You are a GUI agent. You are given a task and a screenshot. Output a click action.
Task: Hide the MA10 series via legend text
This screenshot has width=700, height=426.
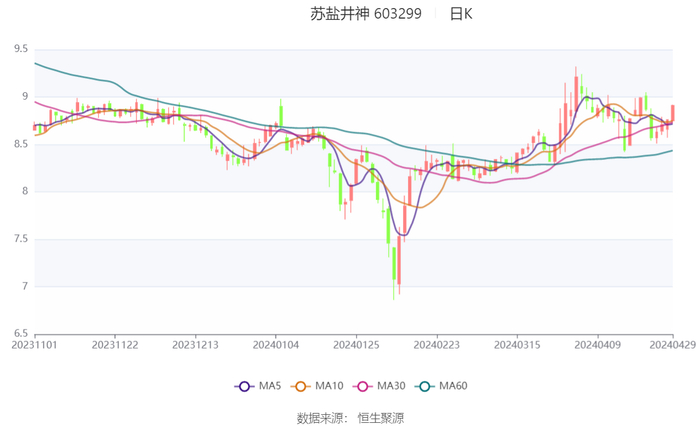(329, 387)
